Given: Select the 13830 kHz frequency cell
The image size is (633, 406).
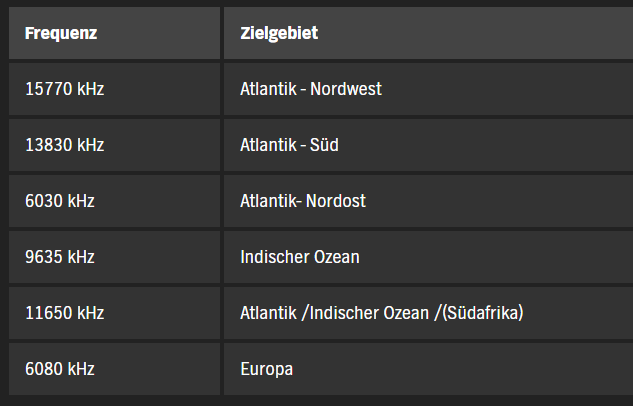Looking at the screenshot, I should (x=65, y=145).
